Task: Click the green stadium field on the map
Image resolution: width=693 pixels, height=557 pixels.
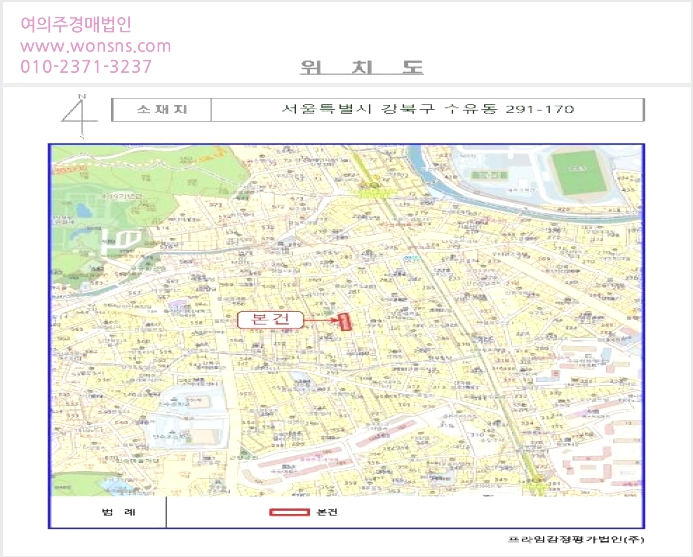Action: (x=578, y=172)
